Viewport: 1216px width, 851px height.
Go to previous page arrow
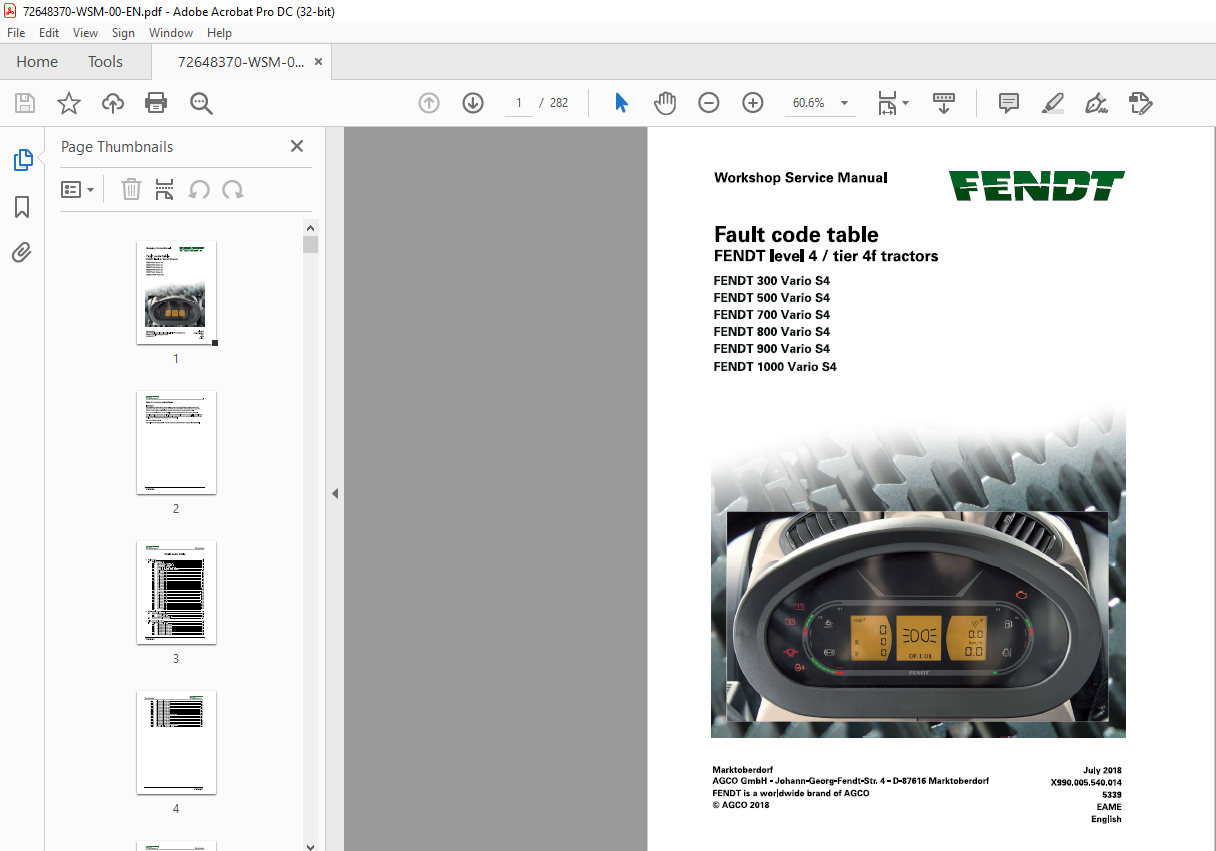point(429,103)
